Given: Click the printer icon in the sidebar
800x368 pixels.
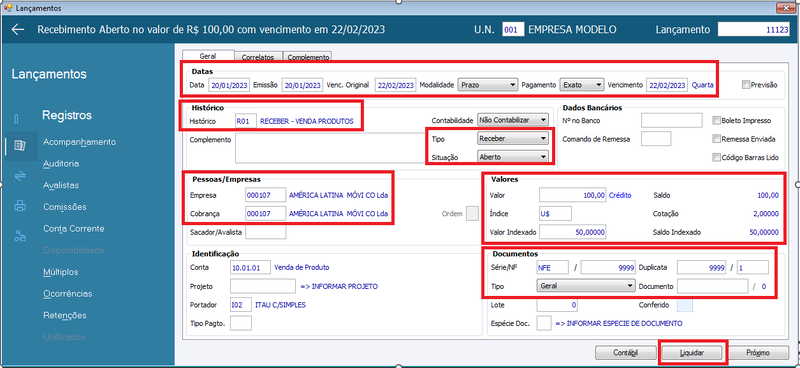Looking at the screenshot, I should coord(20,206).
